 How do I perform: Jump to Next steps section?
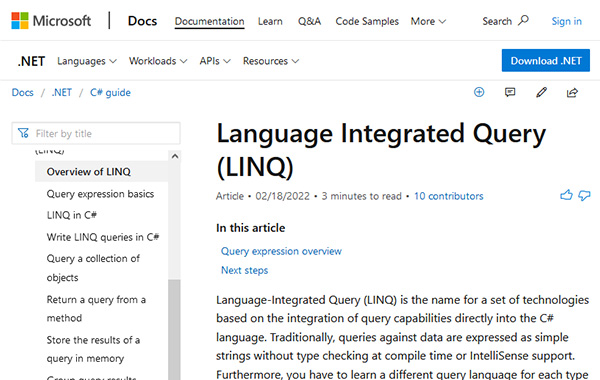[245, 270]
